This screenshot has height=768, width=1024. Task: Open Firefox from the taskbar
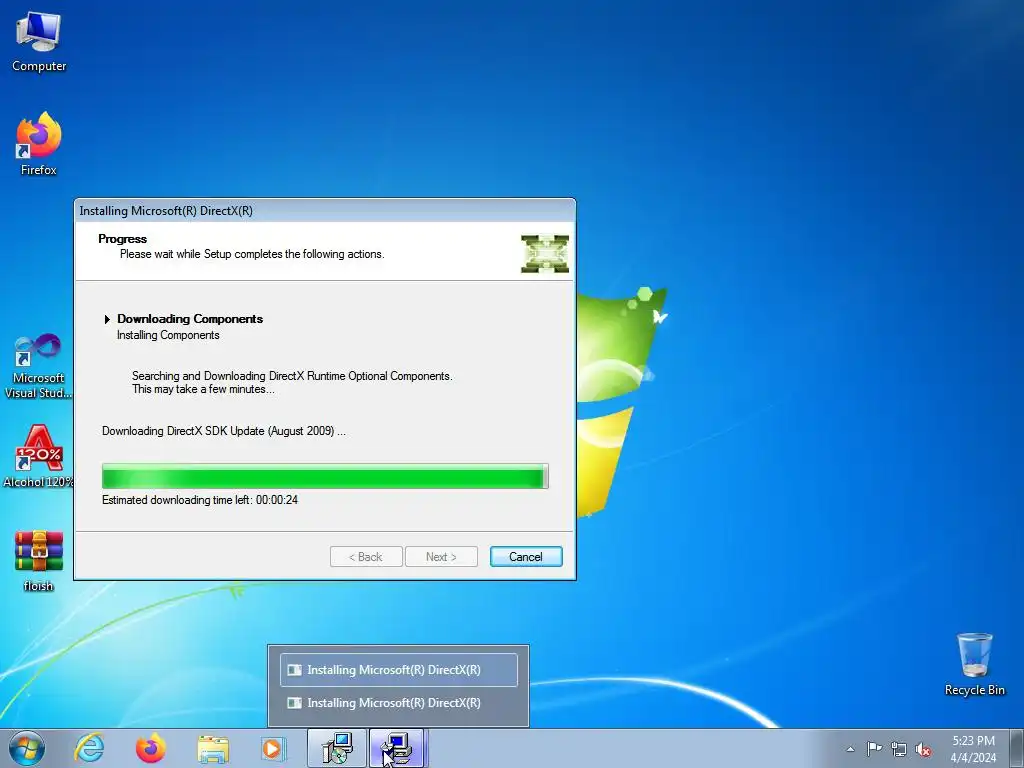pos(151,748)
